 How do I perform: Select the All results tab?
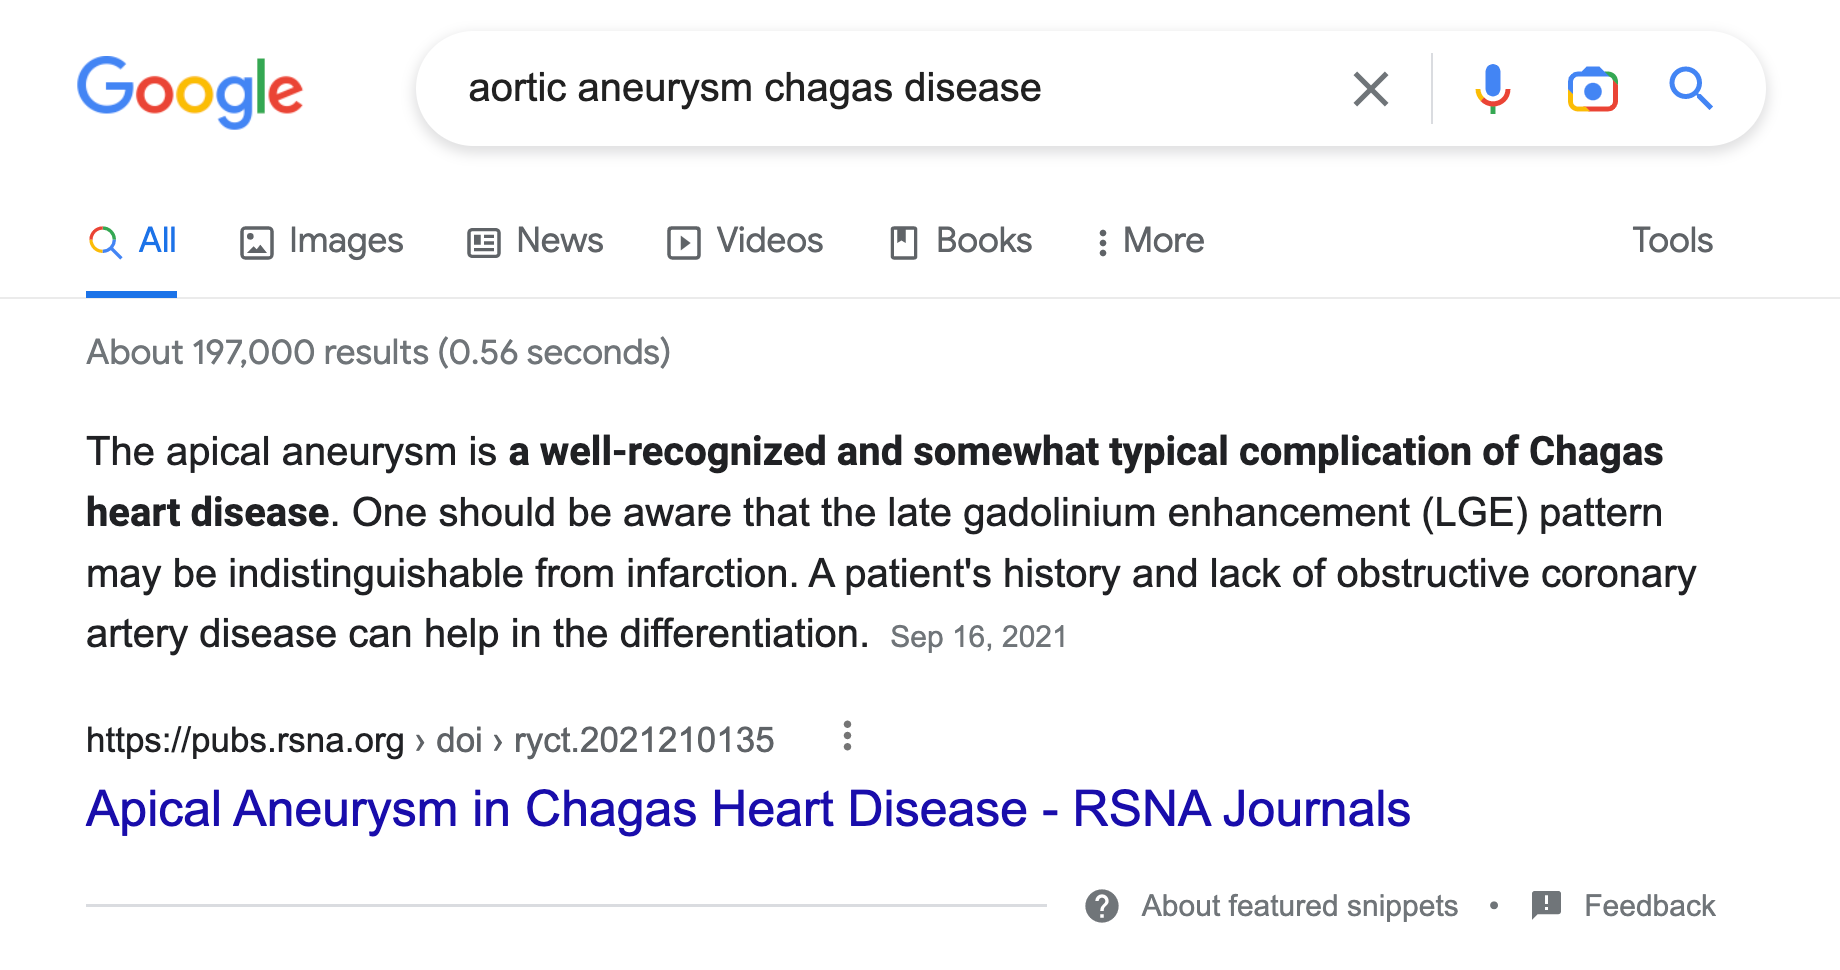[133, 241]
